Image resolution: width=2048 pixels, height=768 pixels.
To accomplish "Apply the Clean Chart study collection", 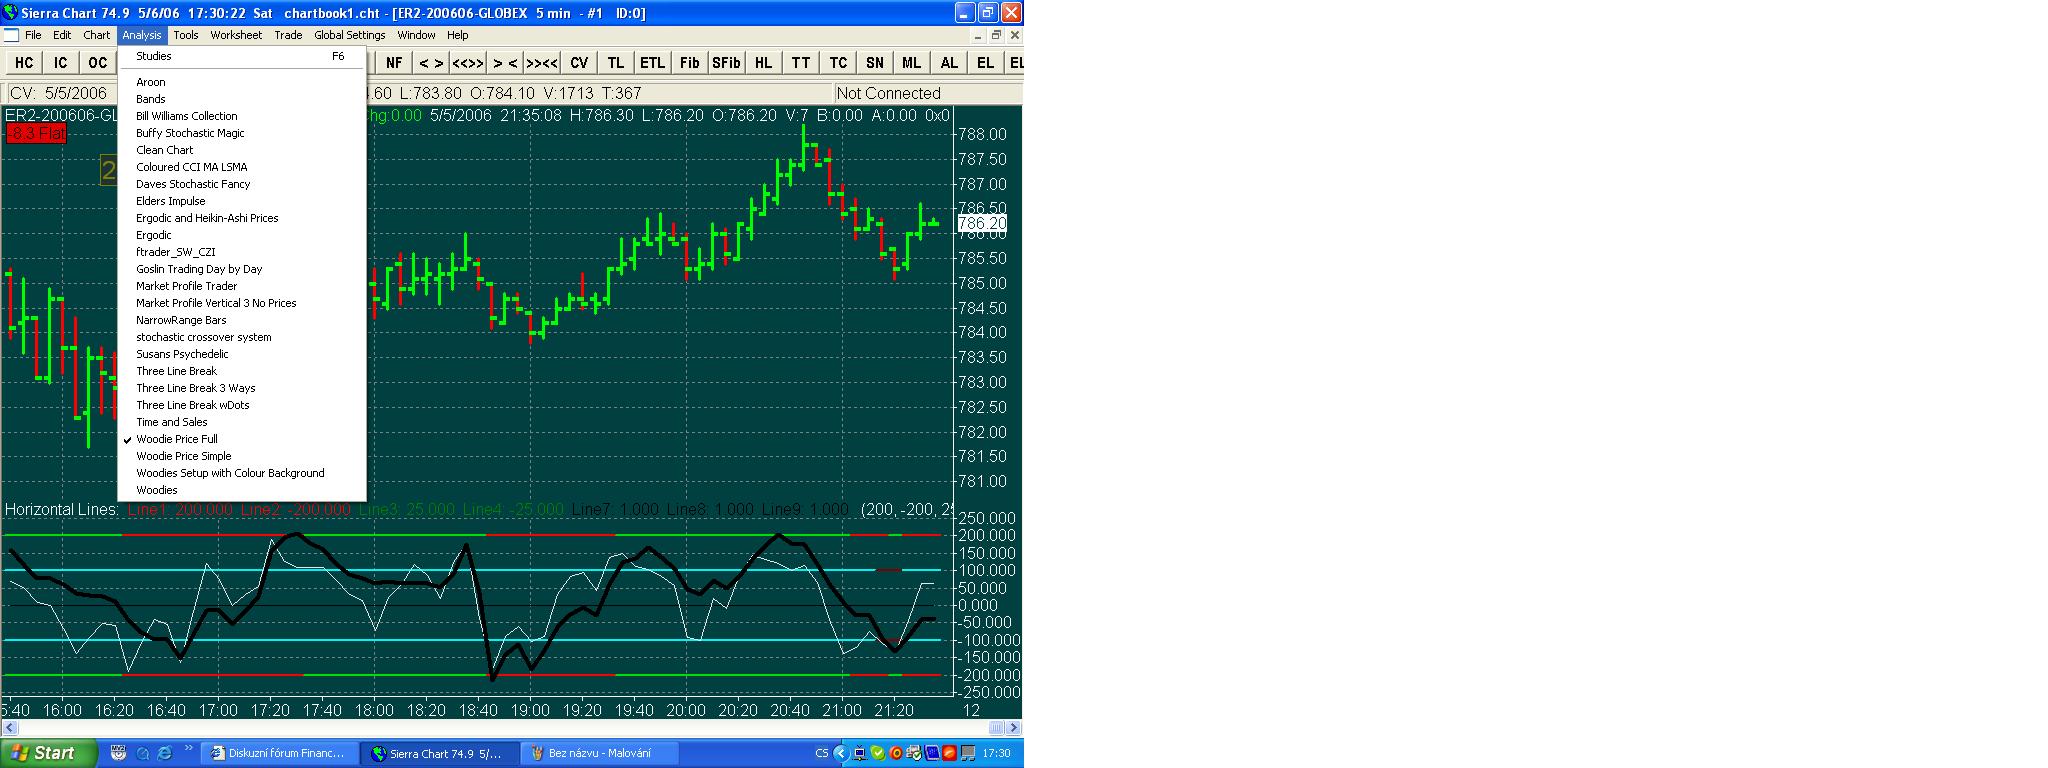I will (x=242, y=150).
